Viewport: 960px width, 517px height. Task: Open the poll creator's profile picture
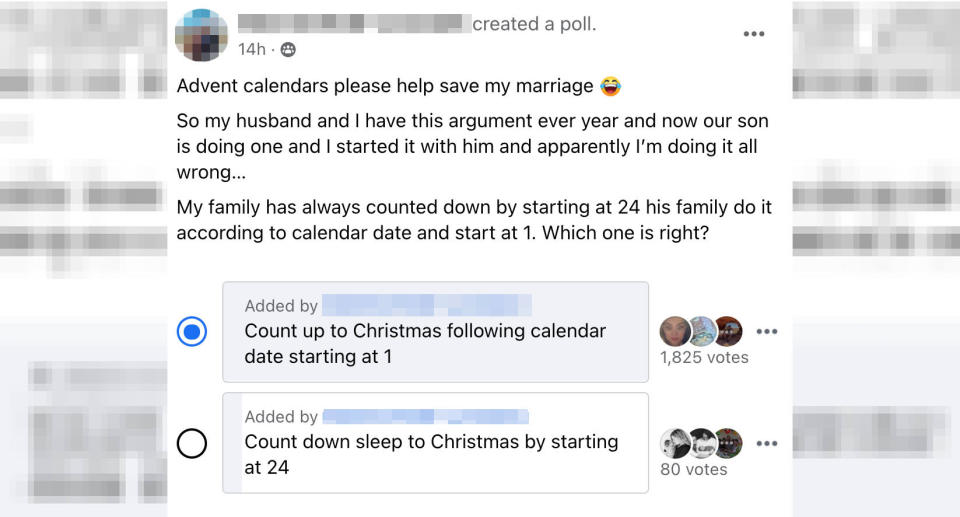(x=201, y=35)
